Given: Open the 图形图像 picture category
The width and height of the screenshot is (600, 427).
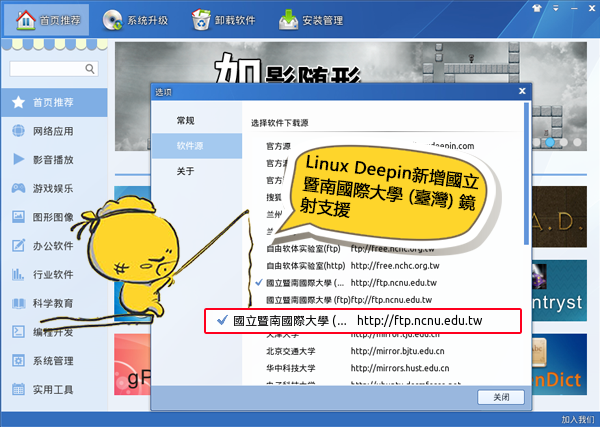Looking at the screenshot, I should click(54, 217).
